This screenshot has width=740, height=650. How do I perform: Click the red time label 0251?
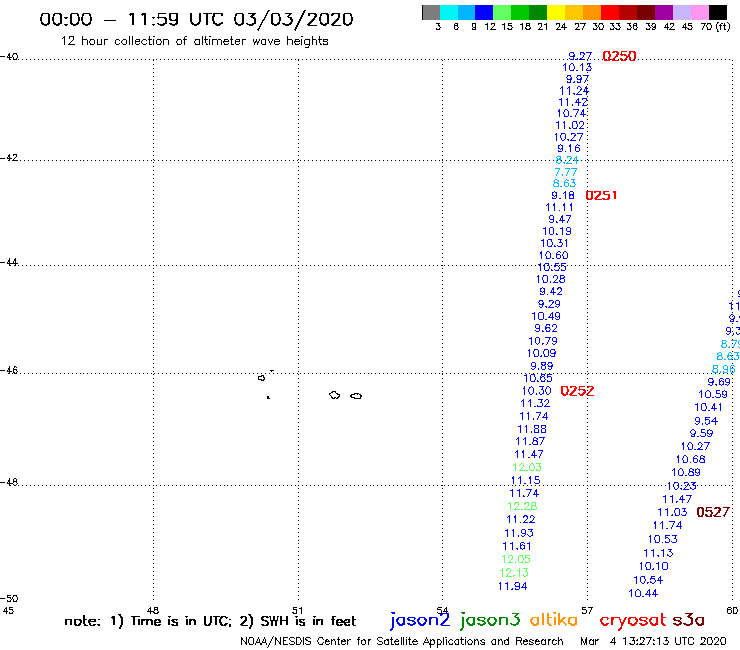click(601, 195)
